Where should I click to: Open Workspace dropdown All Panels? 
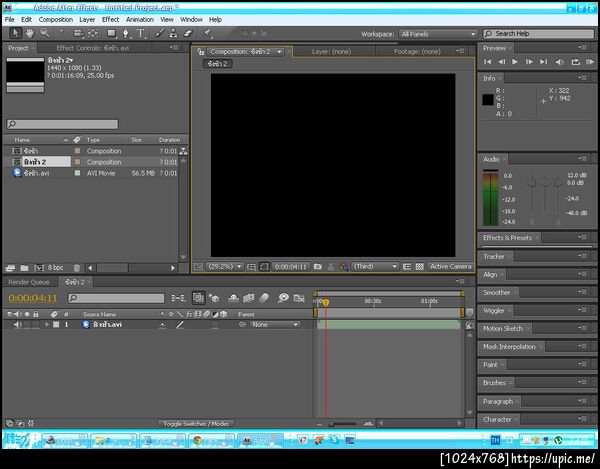tap(438, 34)
